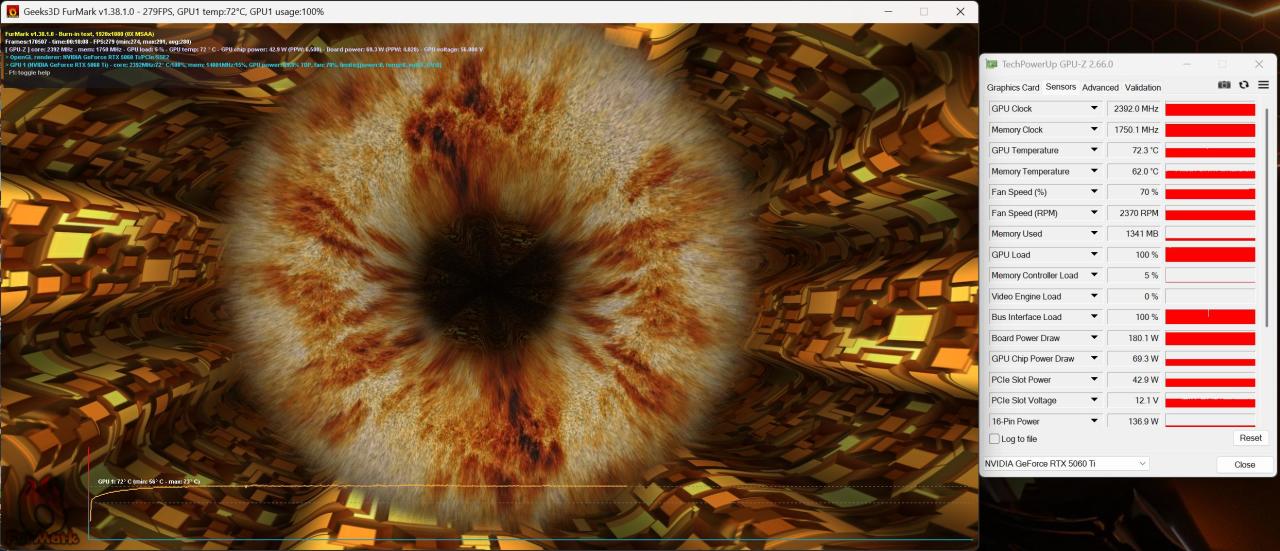The image size is (1280, 551).
Task: Expand the GPU Temperature sensor dropdown
Action: click(1094, 151)
